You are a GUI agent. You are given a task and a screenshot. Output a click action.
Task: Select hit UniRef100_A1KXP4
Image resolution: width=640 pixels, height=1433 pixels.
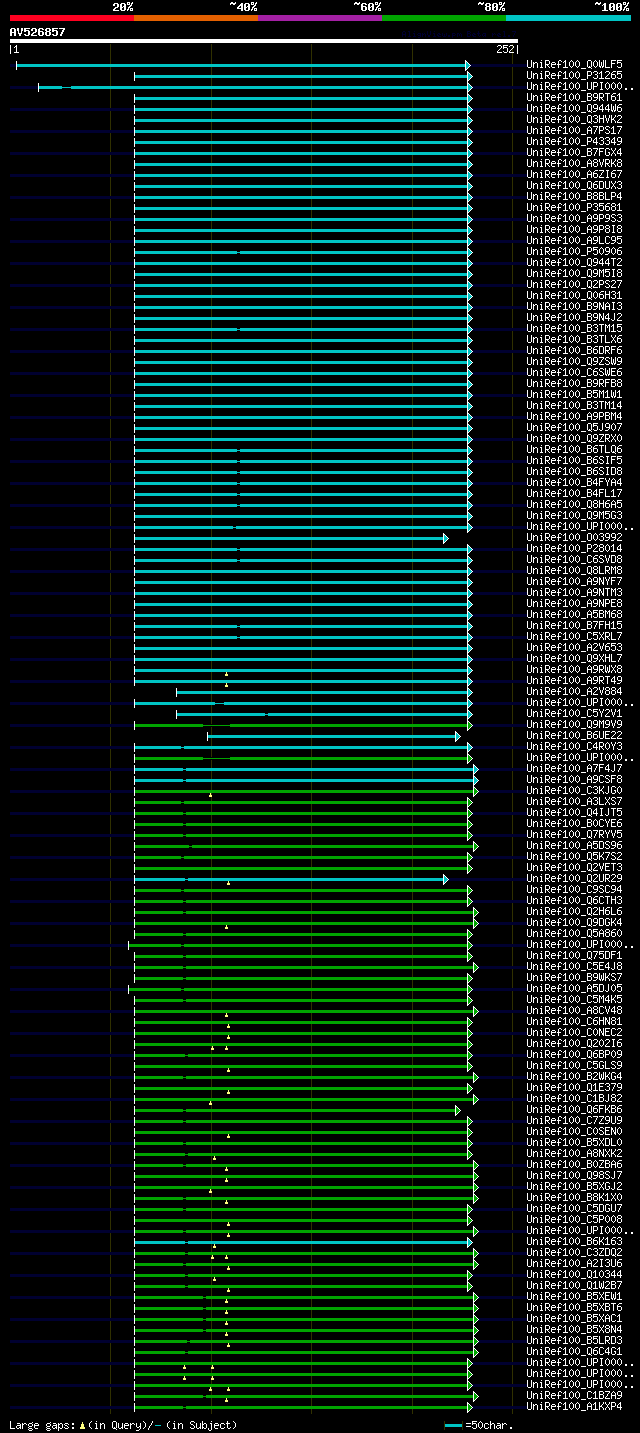click(x=574, y=1407)
